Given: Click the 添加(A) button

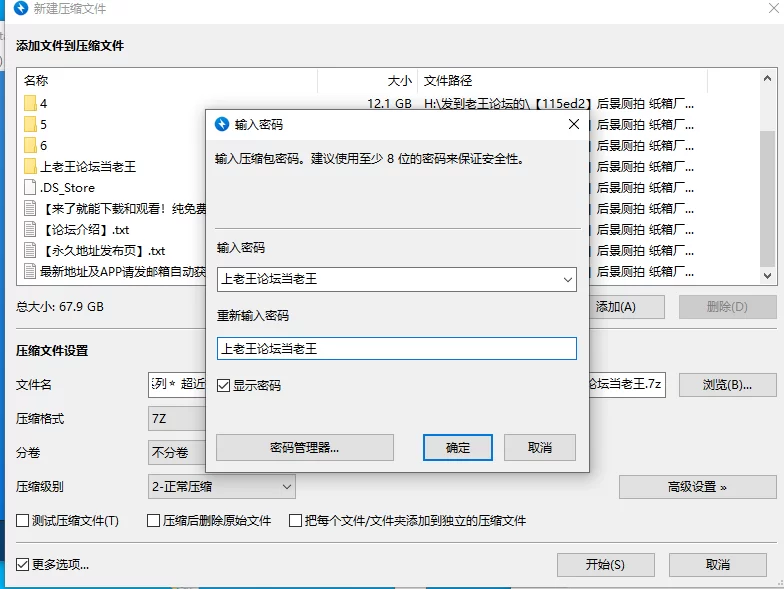Looking at the screenshot, I should [x=626, y=306].
